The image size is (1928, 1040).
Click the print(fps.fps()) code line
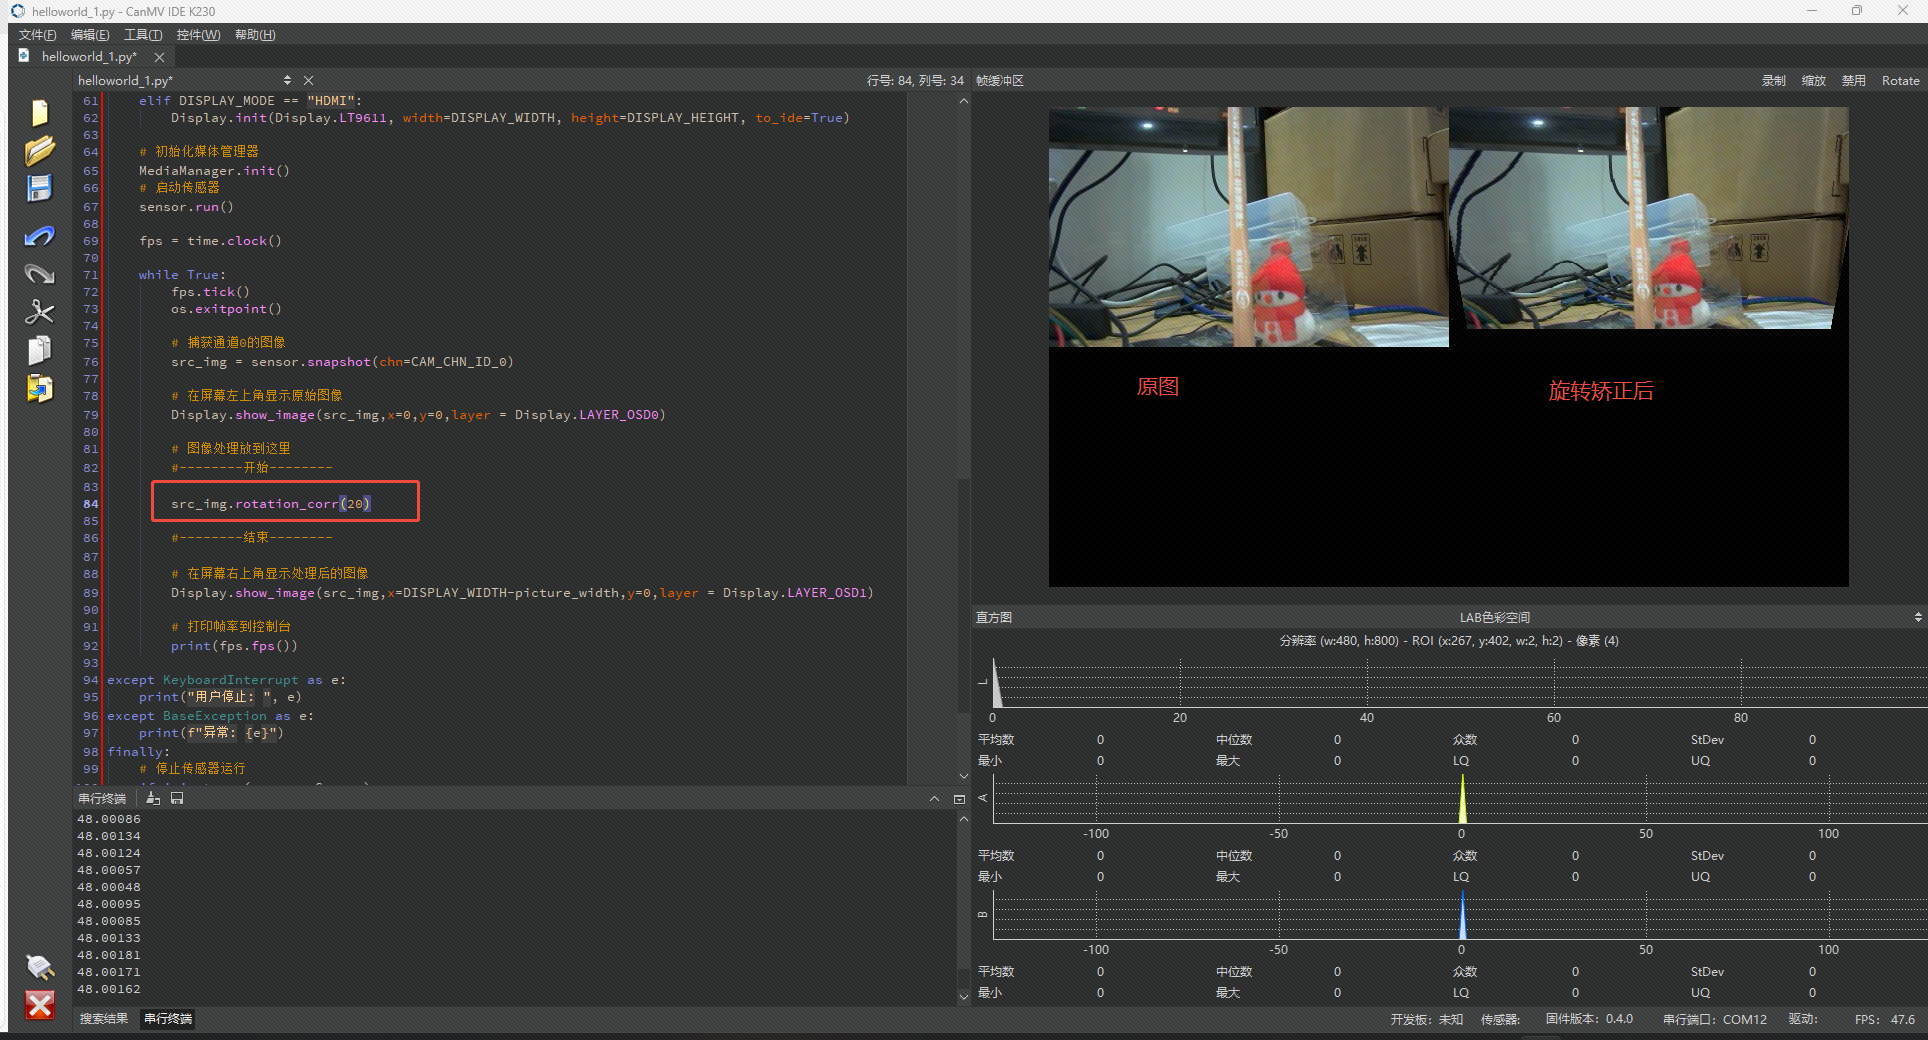234,646
